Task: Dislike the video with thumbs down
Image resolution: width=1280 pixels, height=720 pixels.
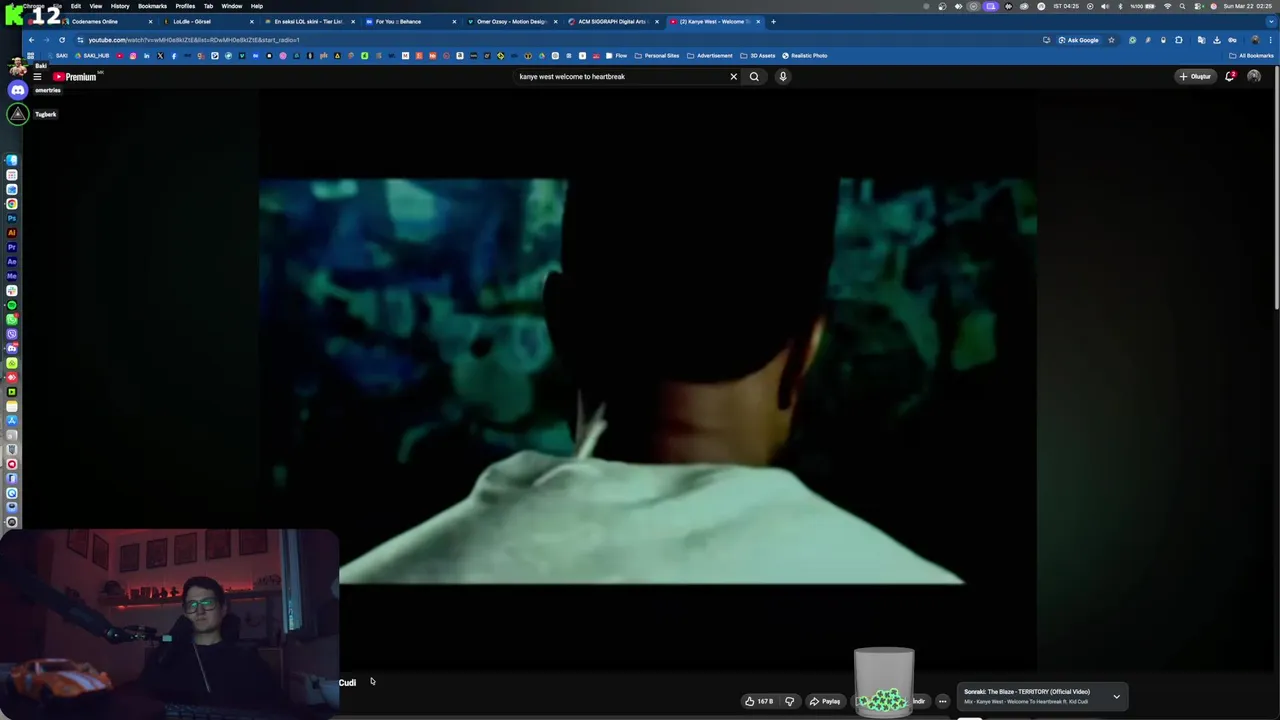Action: point(789,701)
